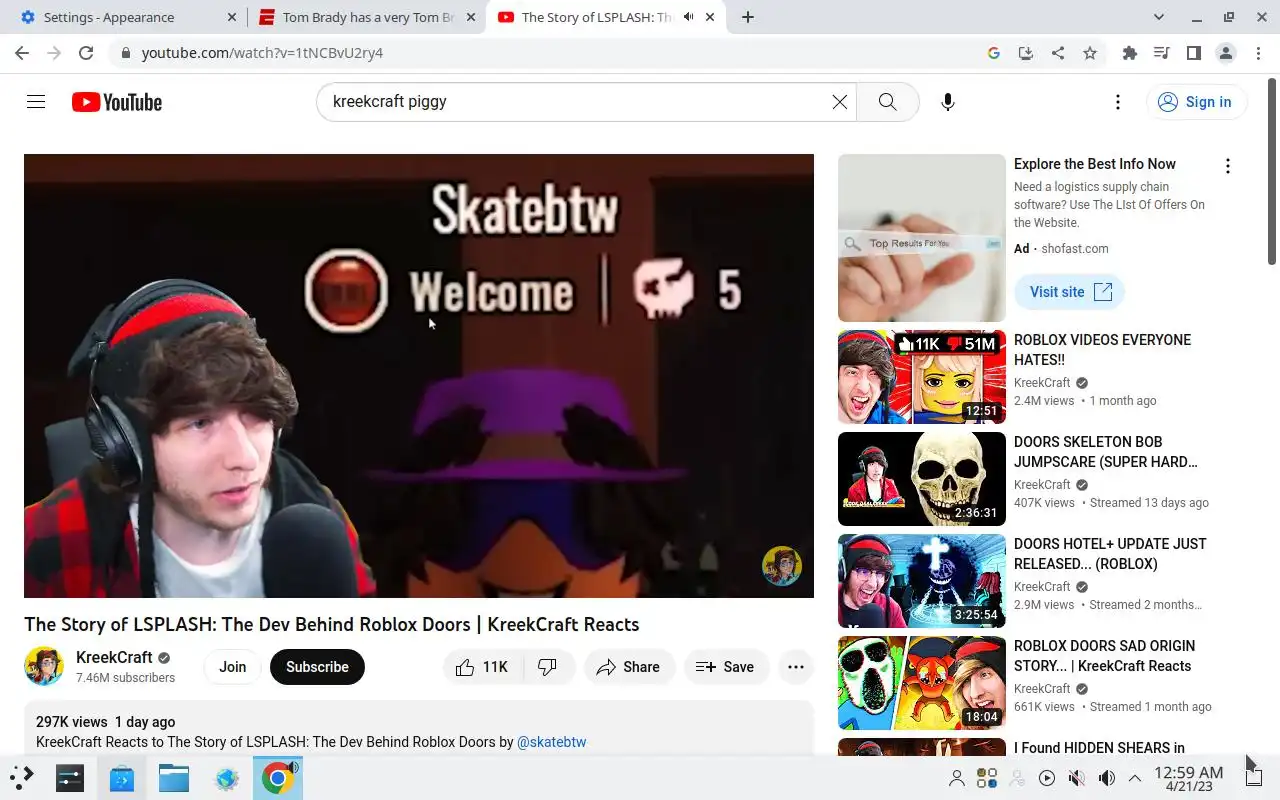Bookmark this page with star
The width and height of the screenshot is (1280, 800).
(x=1090, y=53)
